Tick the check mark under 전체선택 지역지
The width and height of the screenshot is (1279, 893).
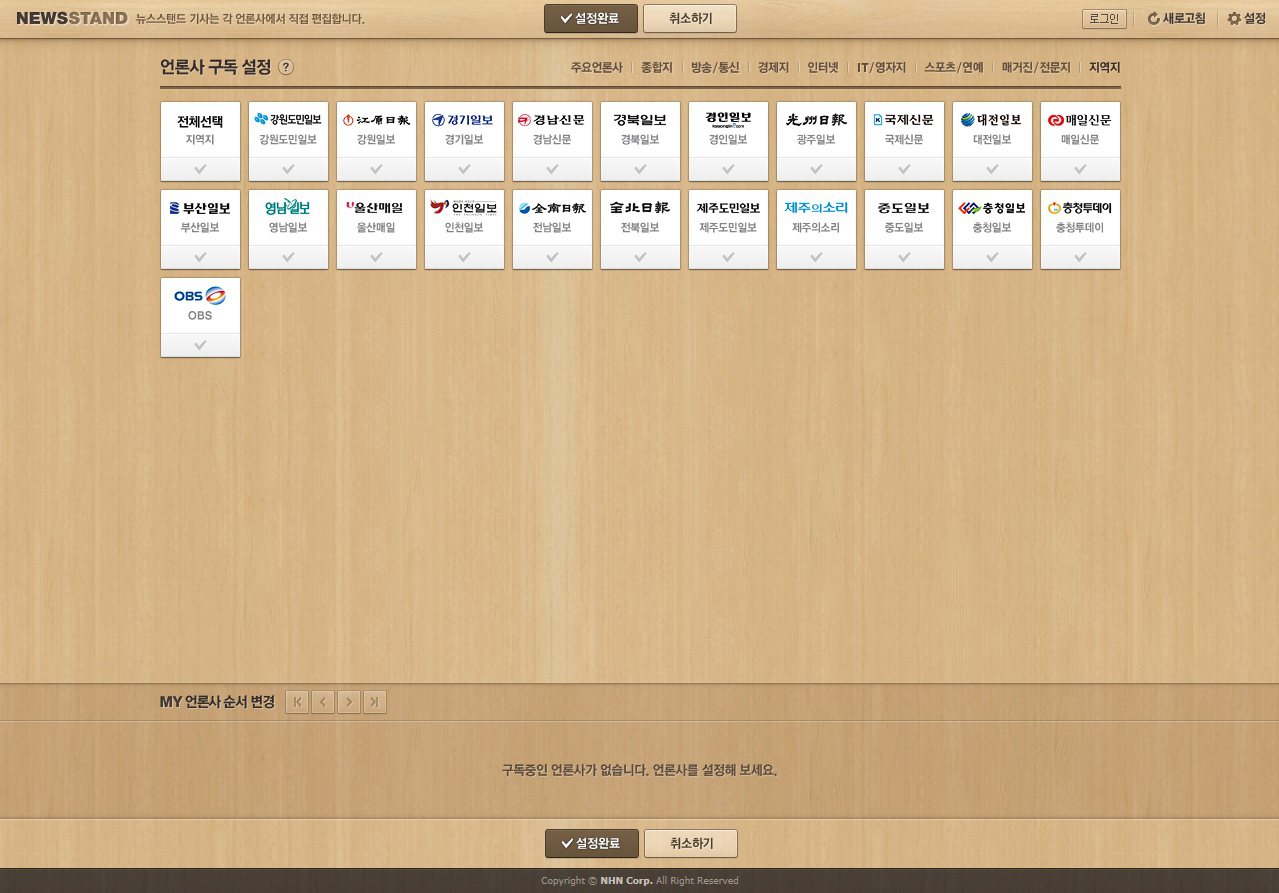click(200, 169)
